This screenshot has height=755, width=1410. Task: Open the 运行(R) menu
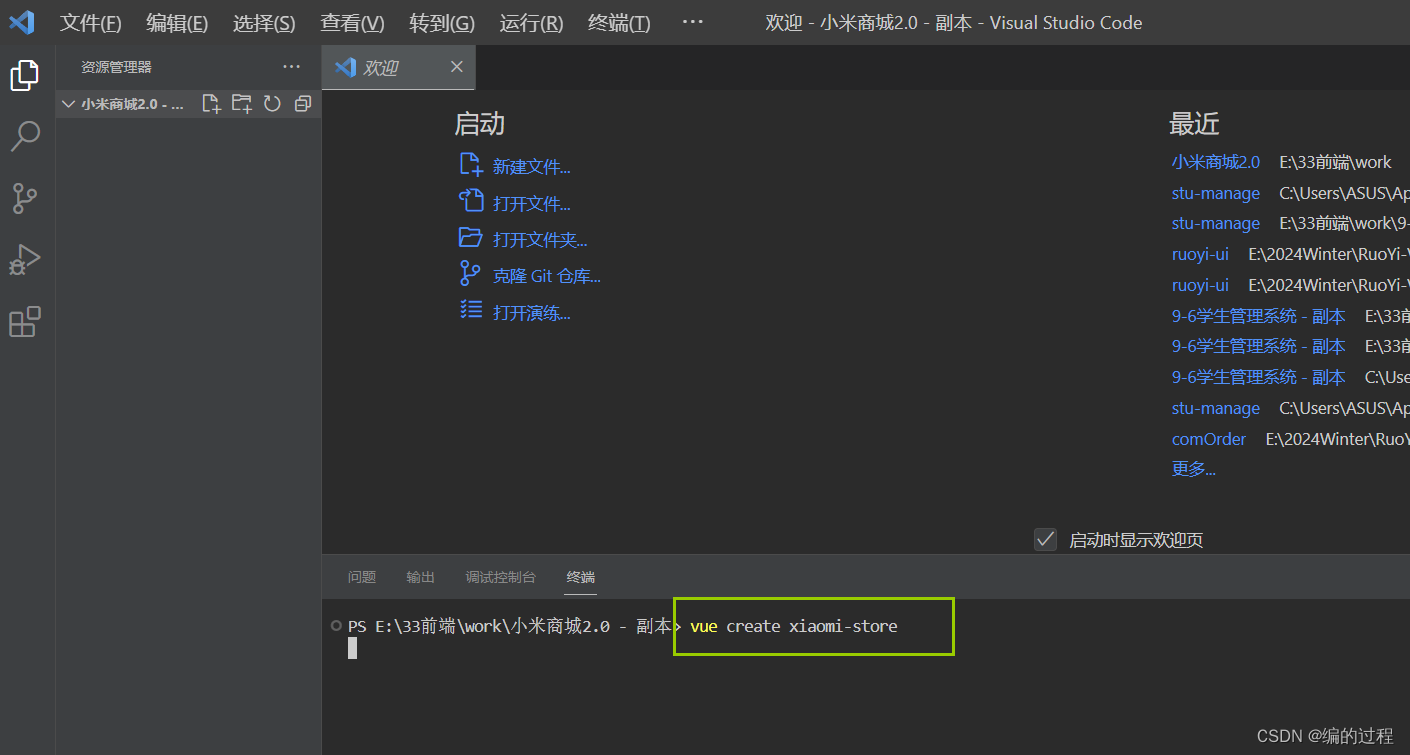(x=531, y=22)
